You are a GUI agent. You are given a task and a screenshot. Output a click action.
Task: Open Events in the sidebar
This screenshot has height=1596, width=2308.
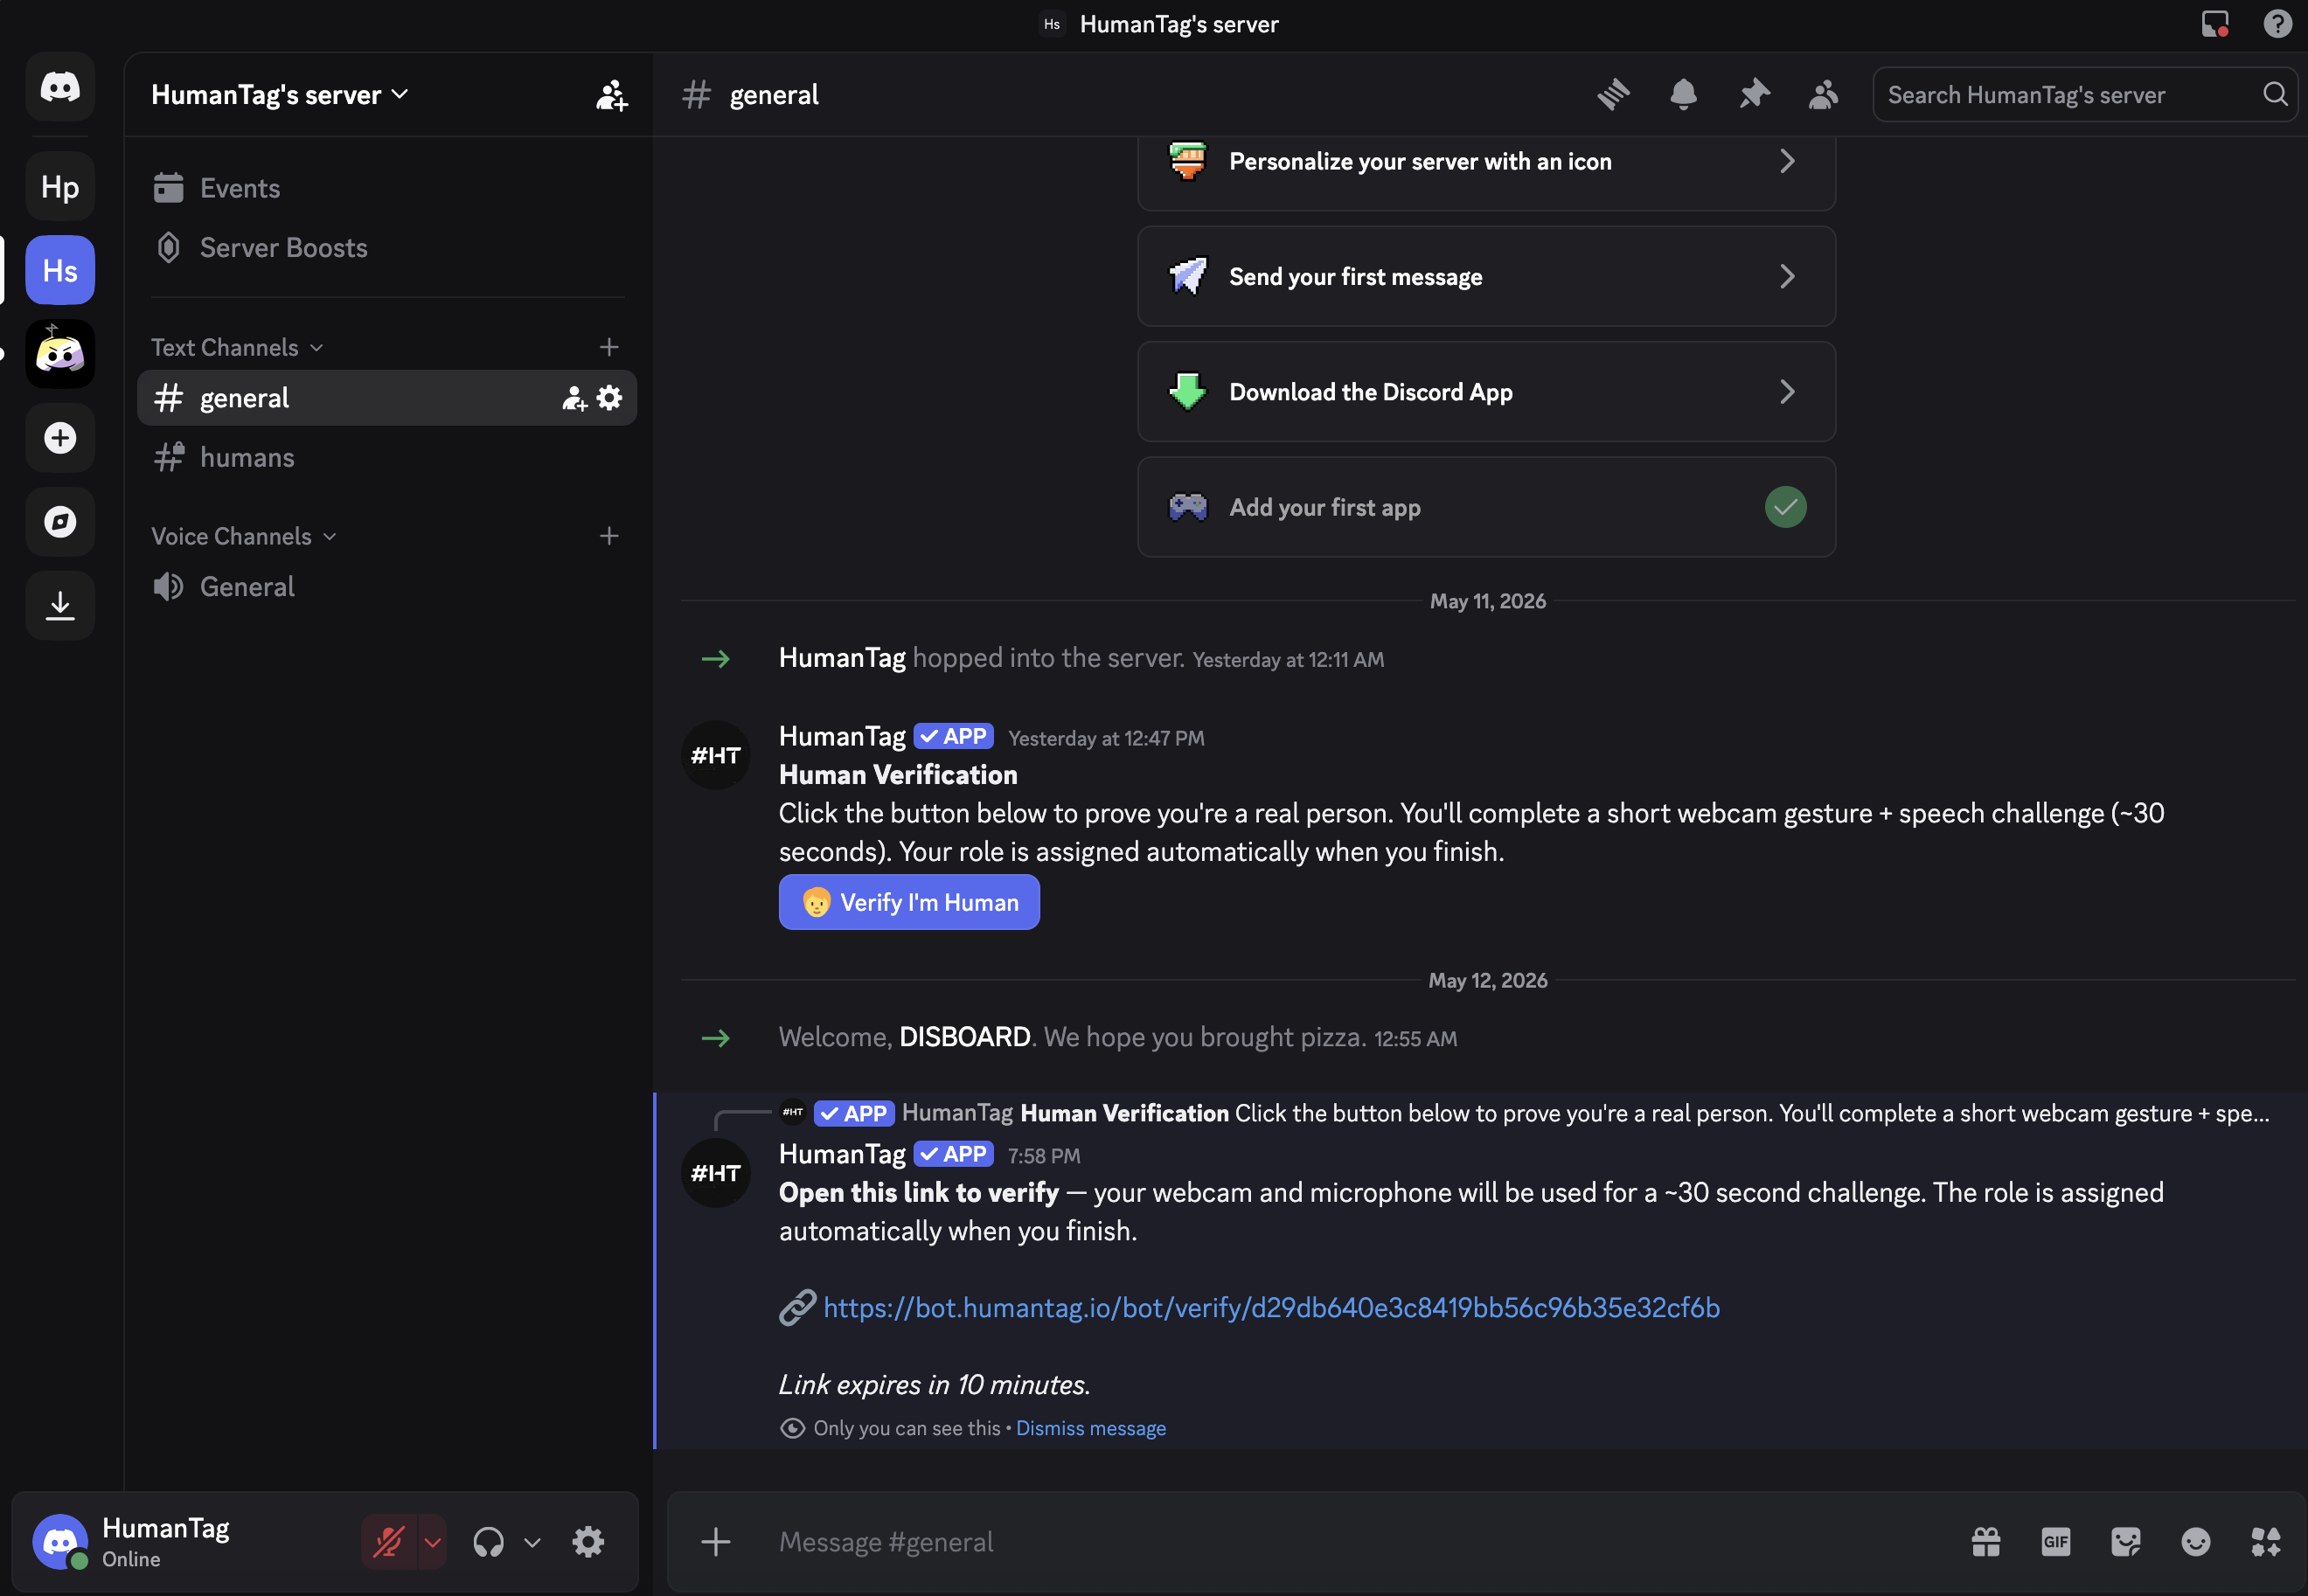[x=387, y=188]
